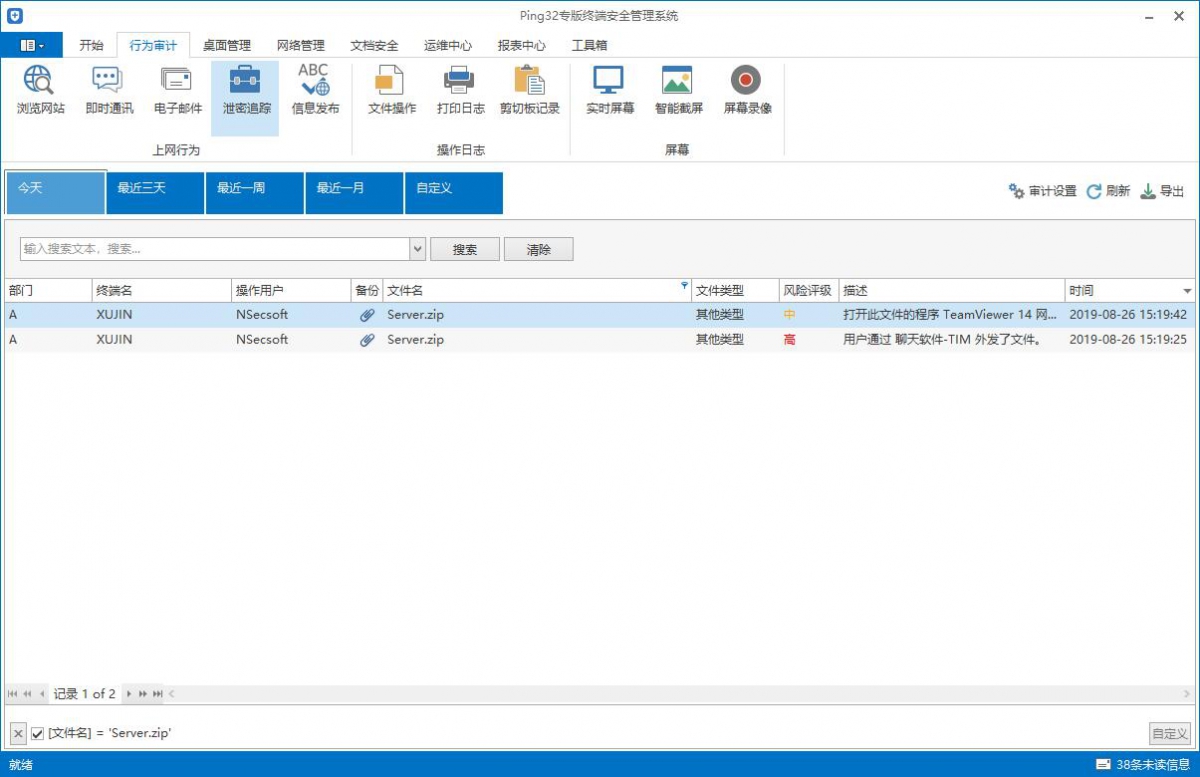Select 今天 time range tab
Image resolution: width=1200 pixels, height=777 pixels.
55,192
